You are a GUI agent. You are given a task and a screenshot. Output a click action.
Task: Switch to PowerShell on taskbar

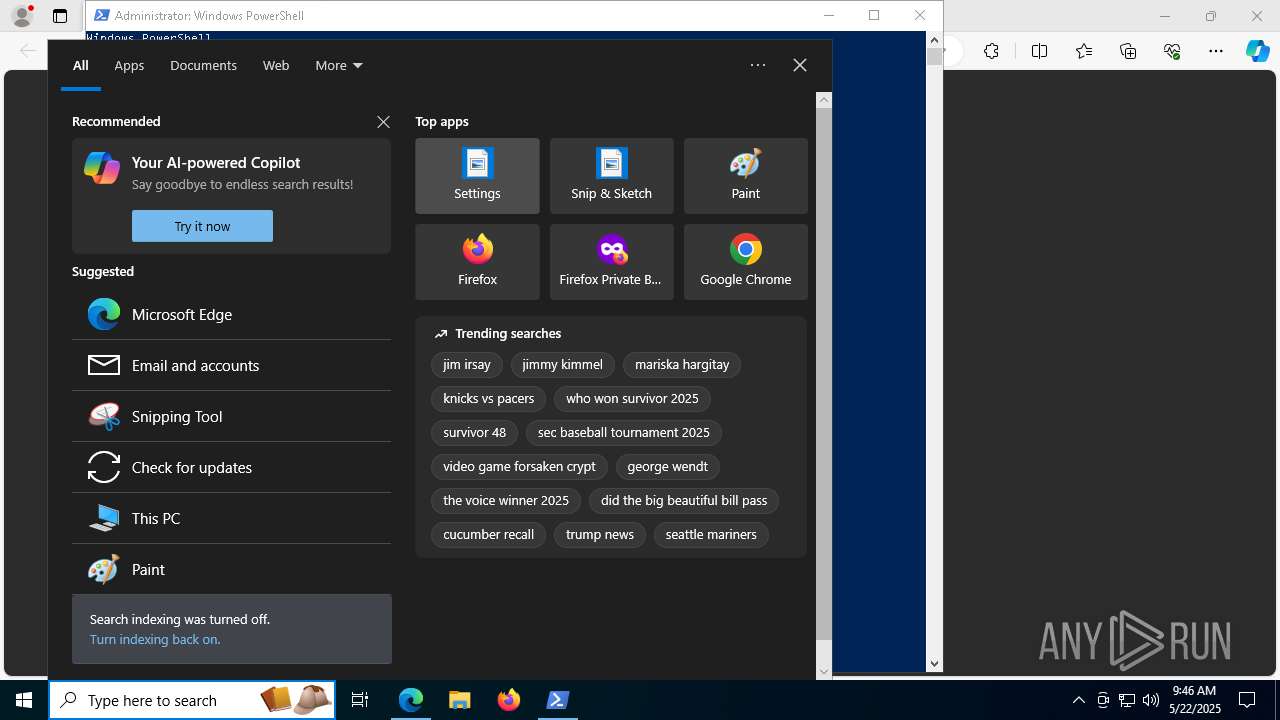(558, 700)
